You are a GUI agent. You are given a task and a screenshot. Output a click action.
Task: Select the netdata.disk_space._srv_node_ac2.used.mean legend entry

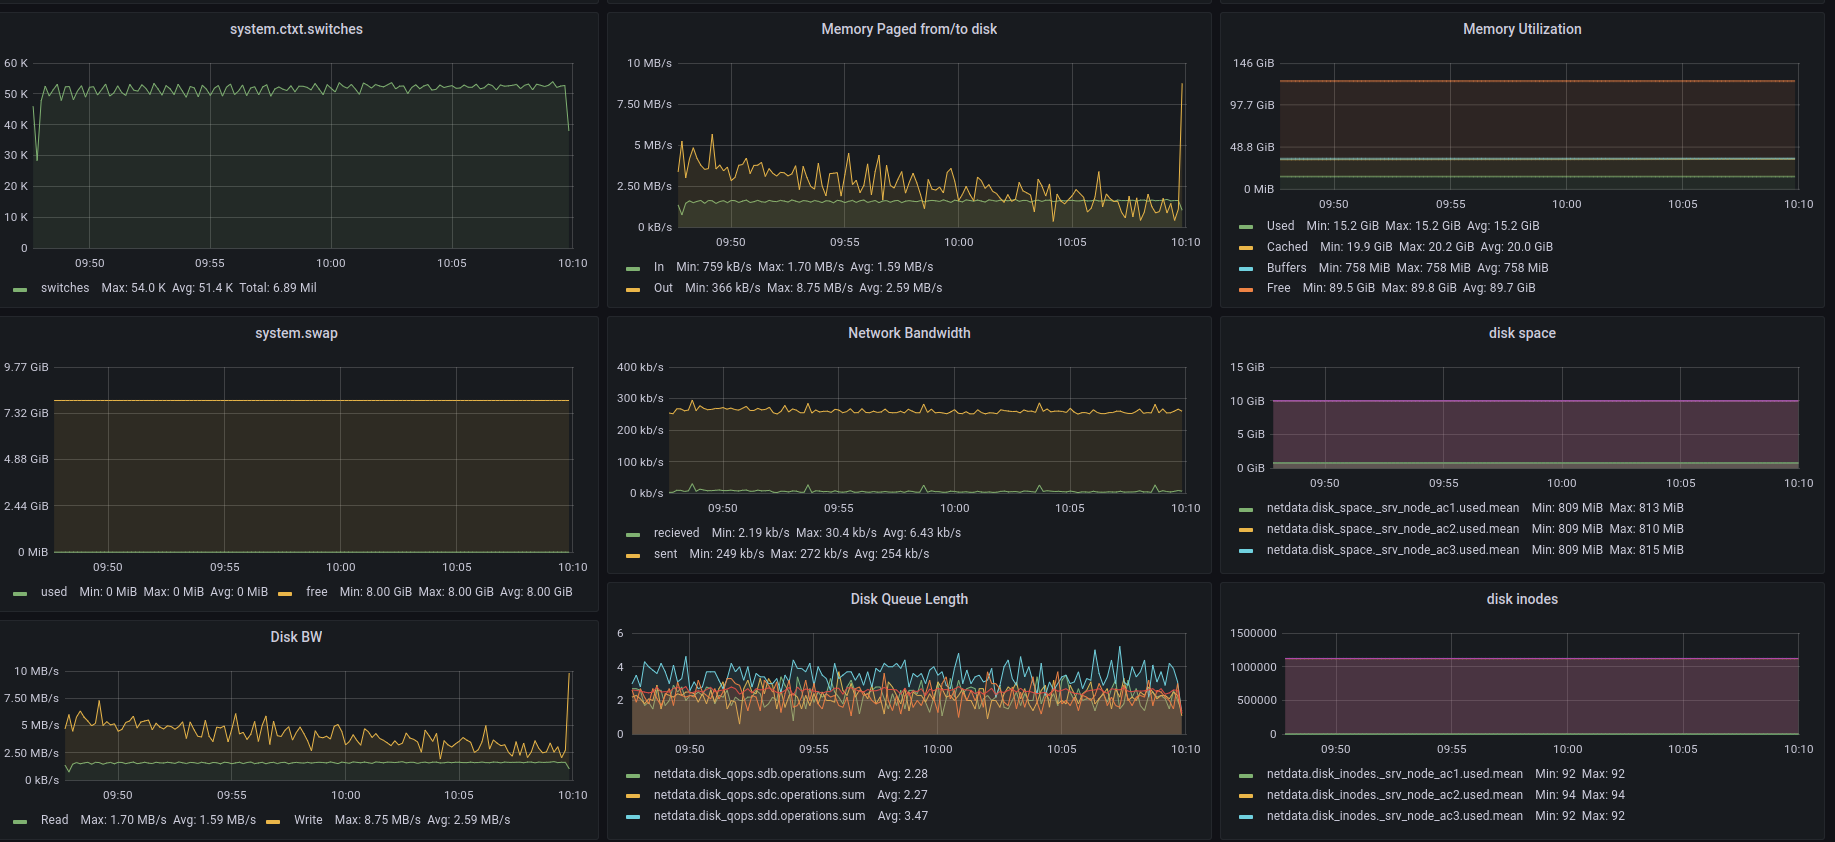pyautogui.click(x=1392, y=529)
